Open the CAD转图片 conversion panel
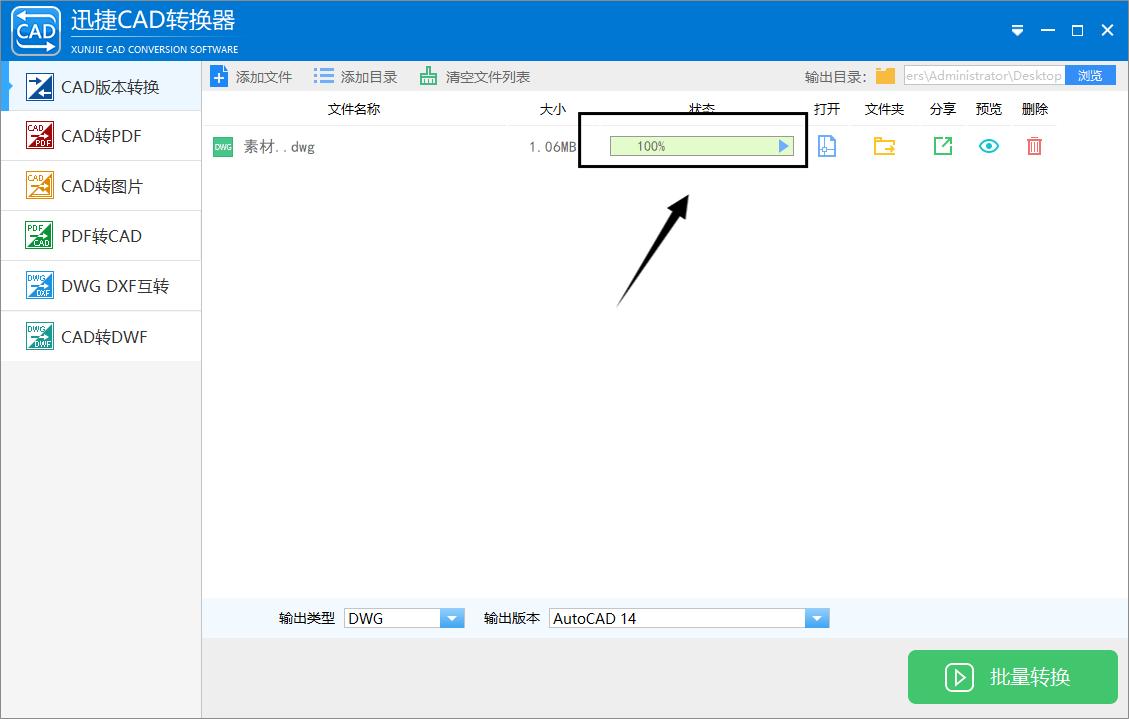Image resolution: width=1129 pixels, height=719 pixels. tap(100, 185)
